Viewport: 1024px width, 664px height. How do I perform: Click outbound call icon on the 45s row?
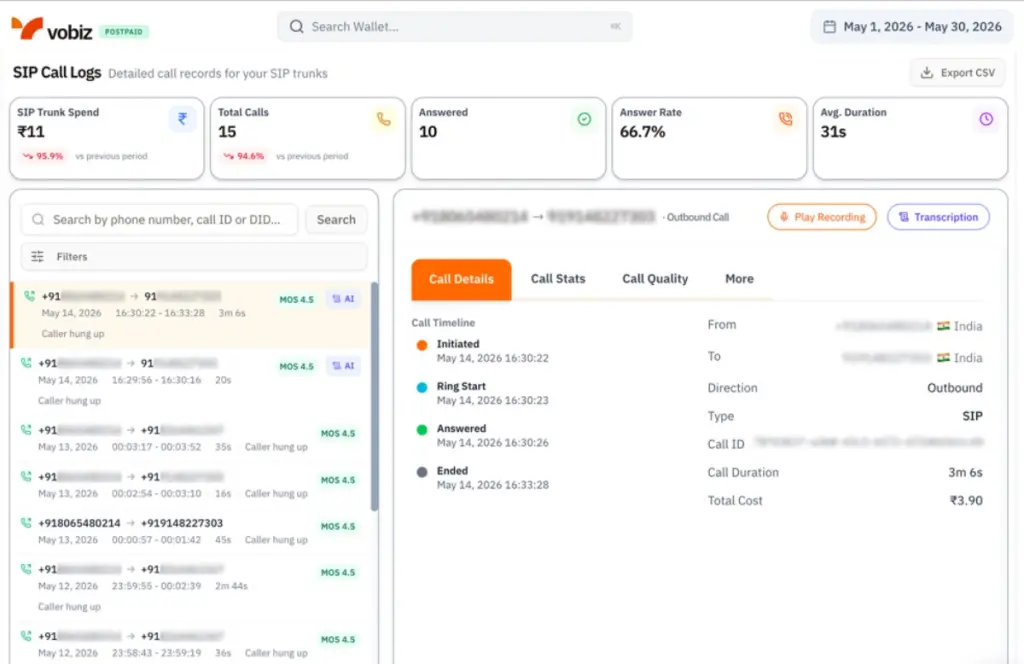coord(26,522)
